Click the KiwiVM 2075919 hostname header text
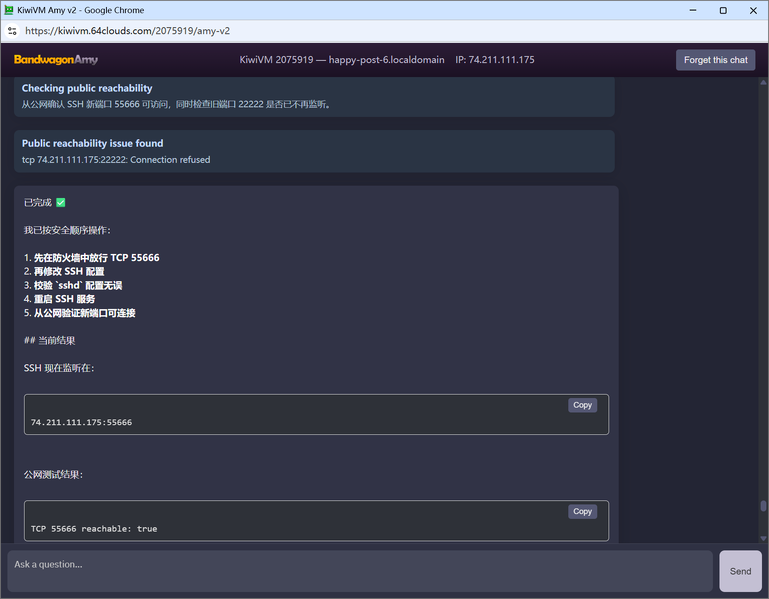The width and height of the screenshot is (769, 599). pyautogui.click(x=342, y=60)
